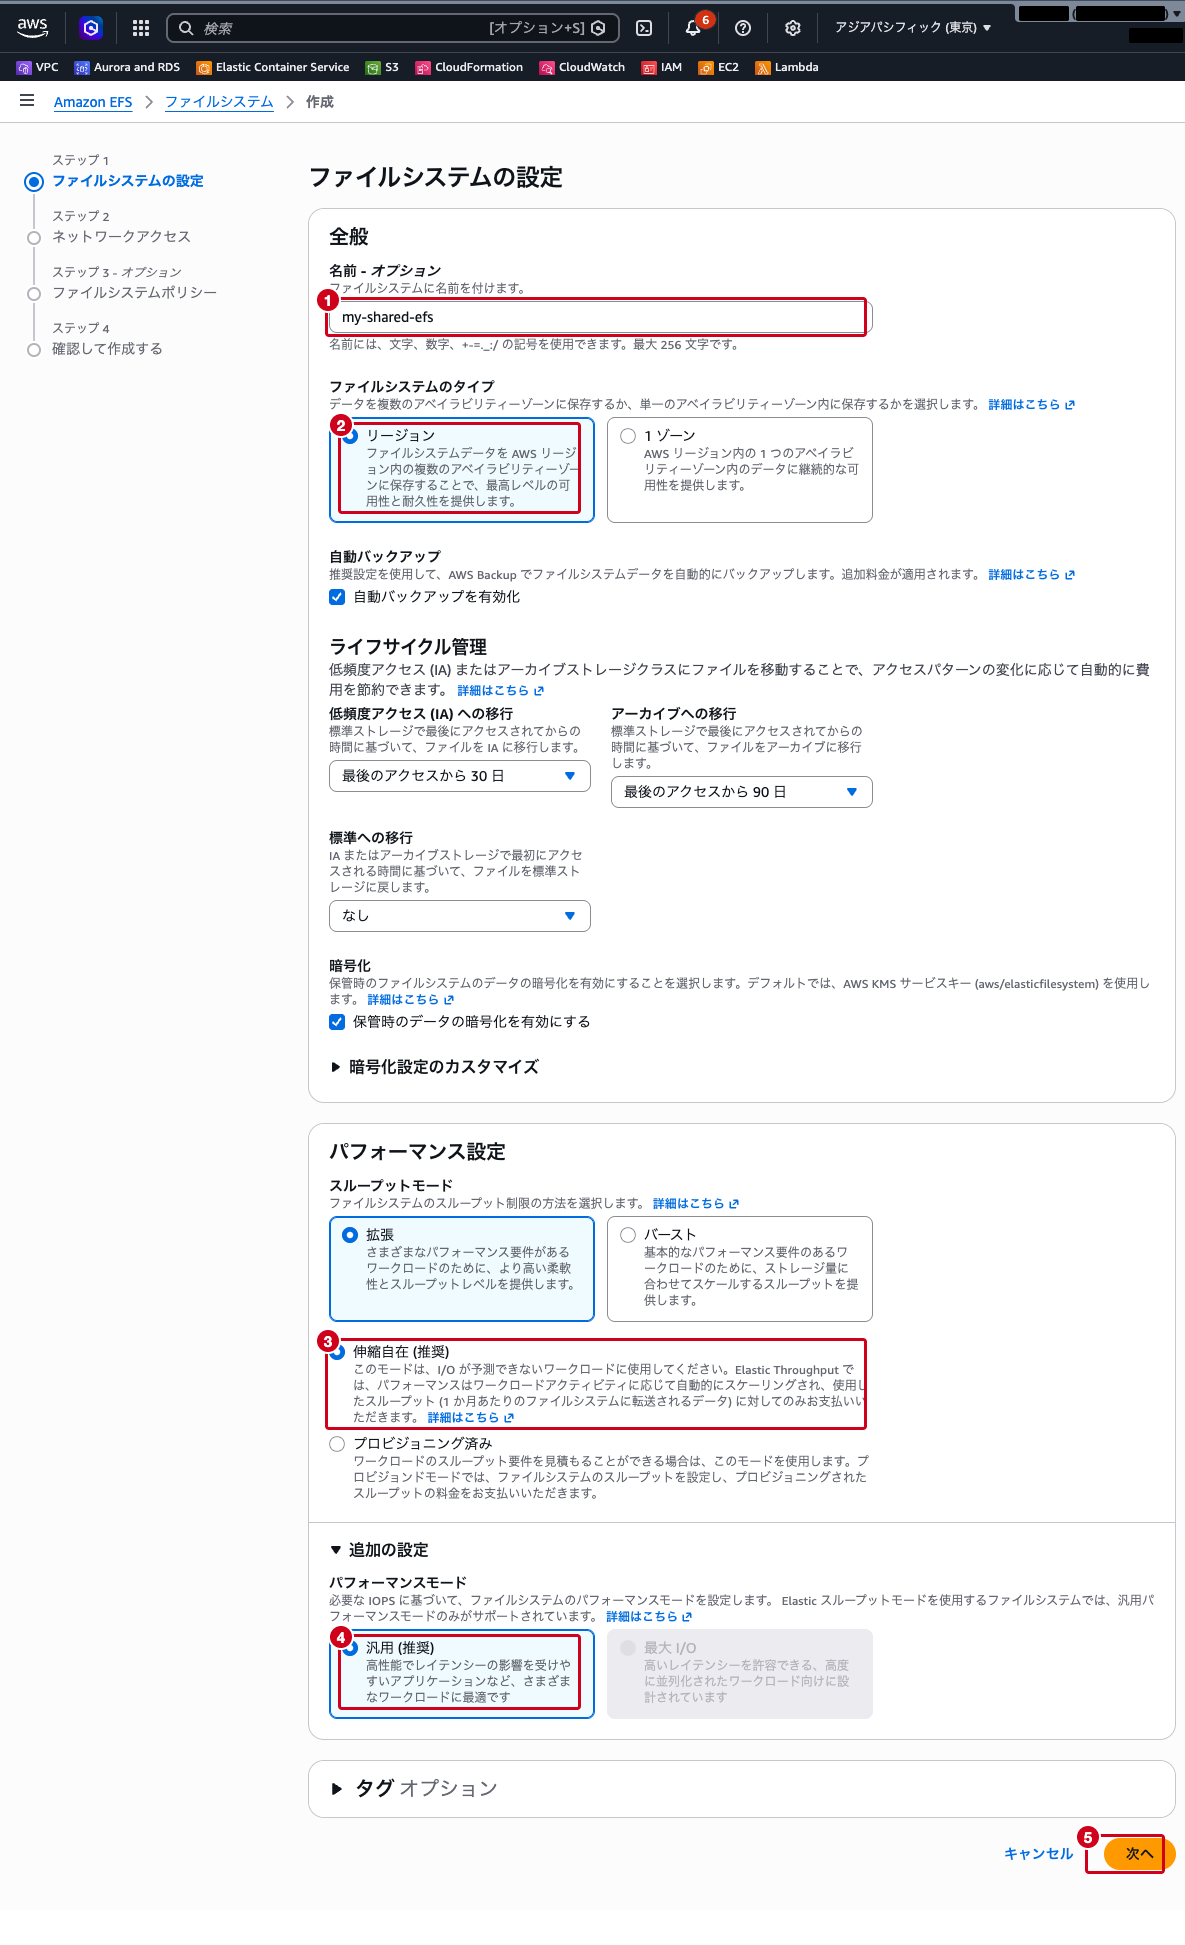This screenshot has height=1945, width=1185.
Task: Open the Lambda bookmark
Action: (787, 67)
